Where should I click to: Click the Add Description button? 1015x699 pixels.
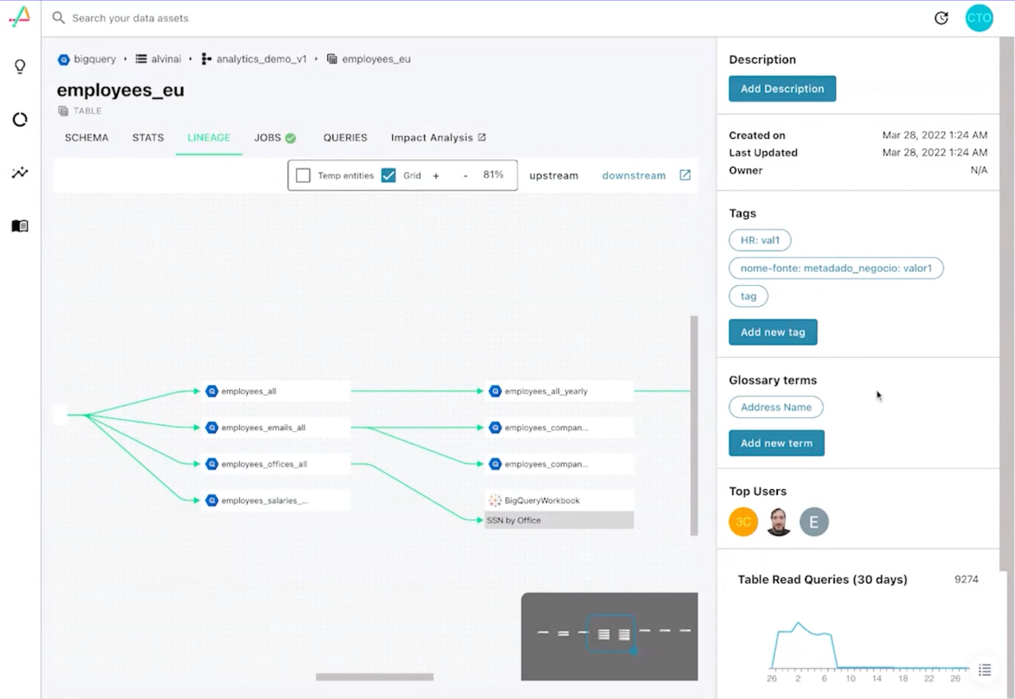782,89
